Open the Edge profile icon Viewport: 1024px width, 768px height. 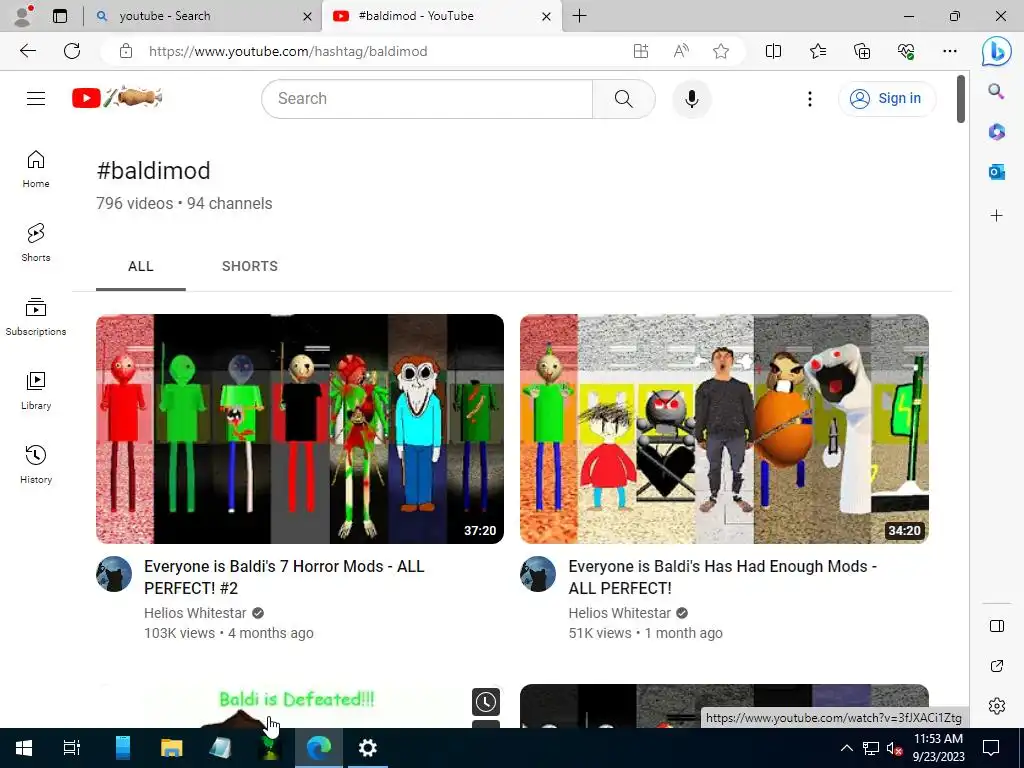click(x=24, y=16)
